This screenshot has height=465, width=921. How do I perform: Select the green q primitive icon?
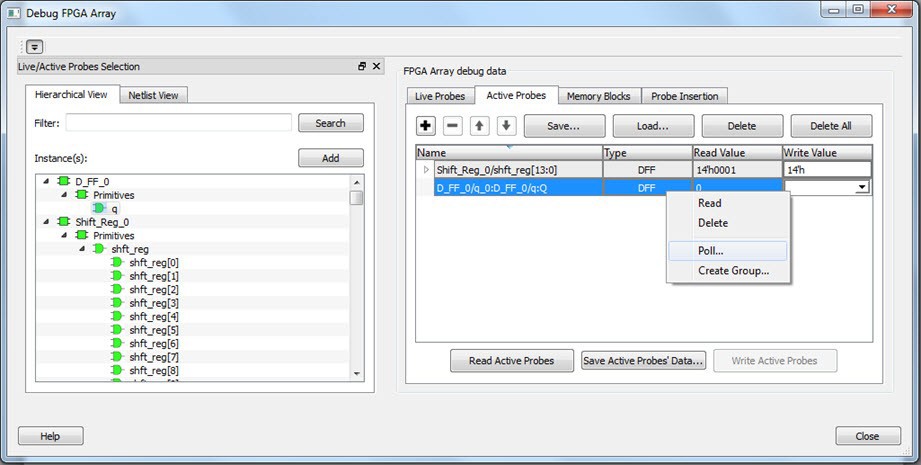99,208
